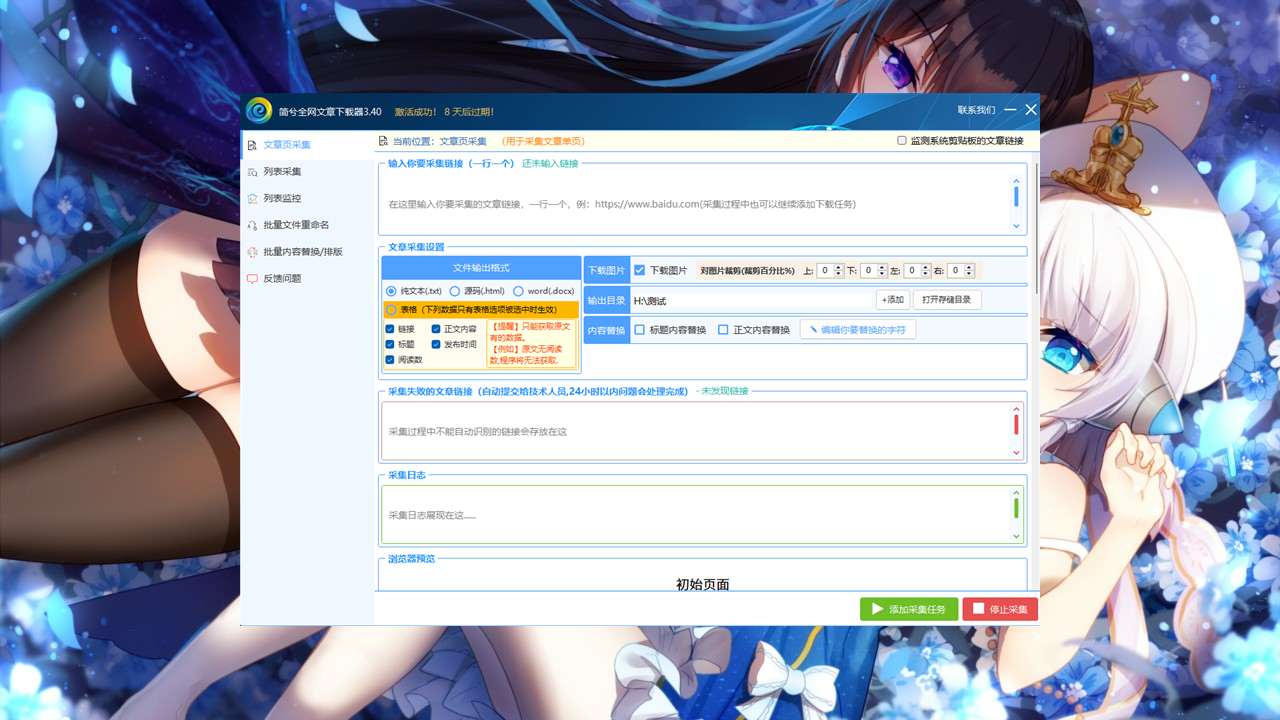Click 联系我们 link in title bar

[x=976, y=110]
